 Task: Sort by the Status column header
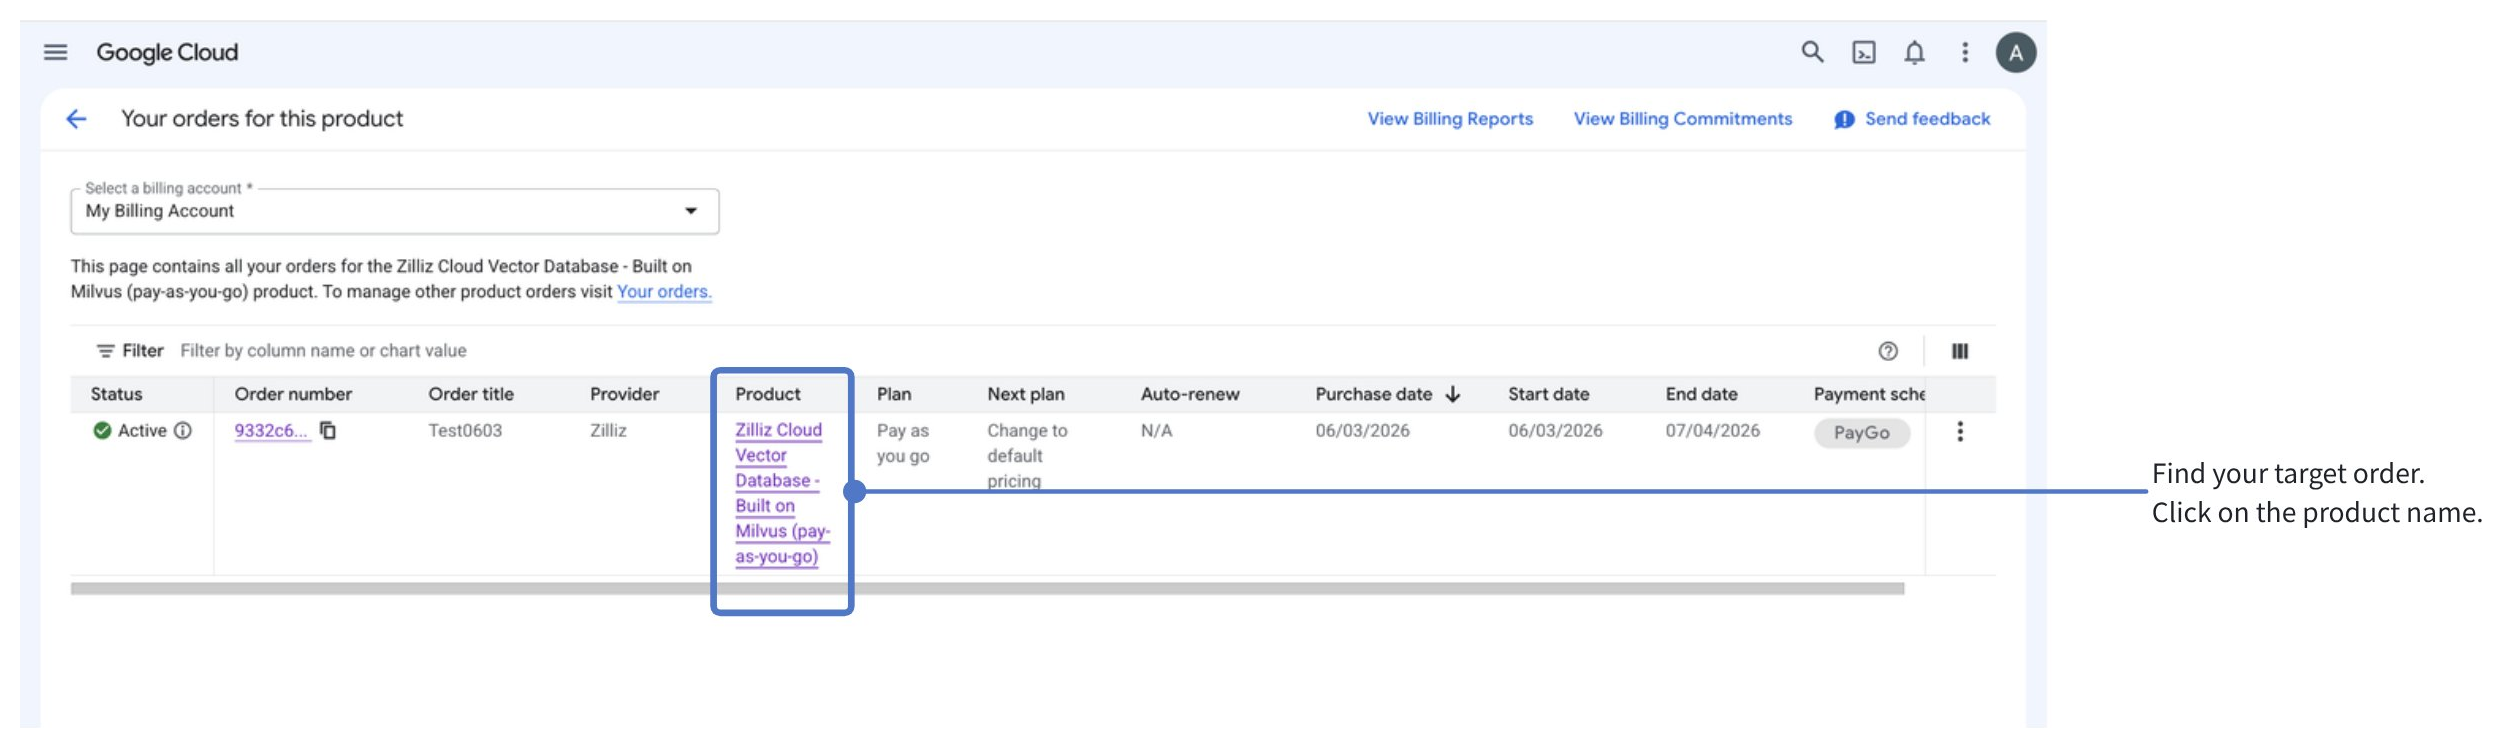pyautogui.click(x=116, y=394)
